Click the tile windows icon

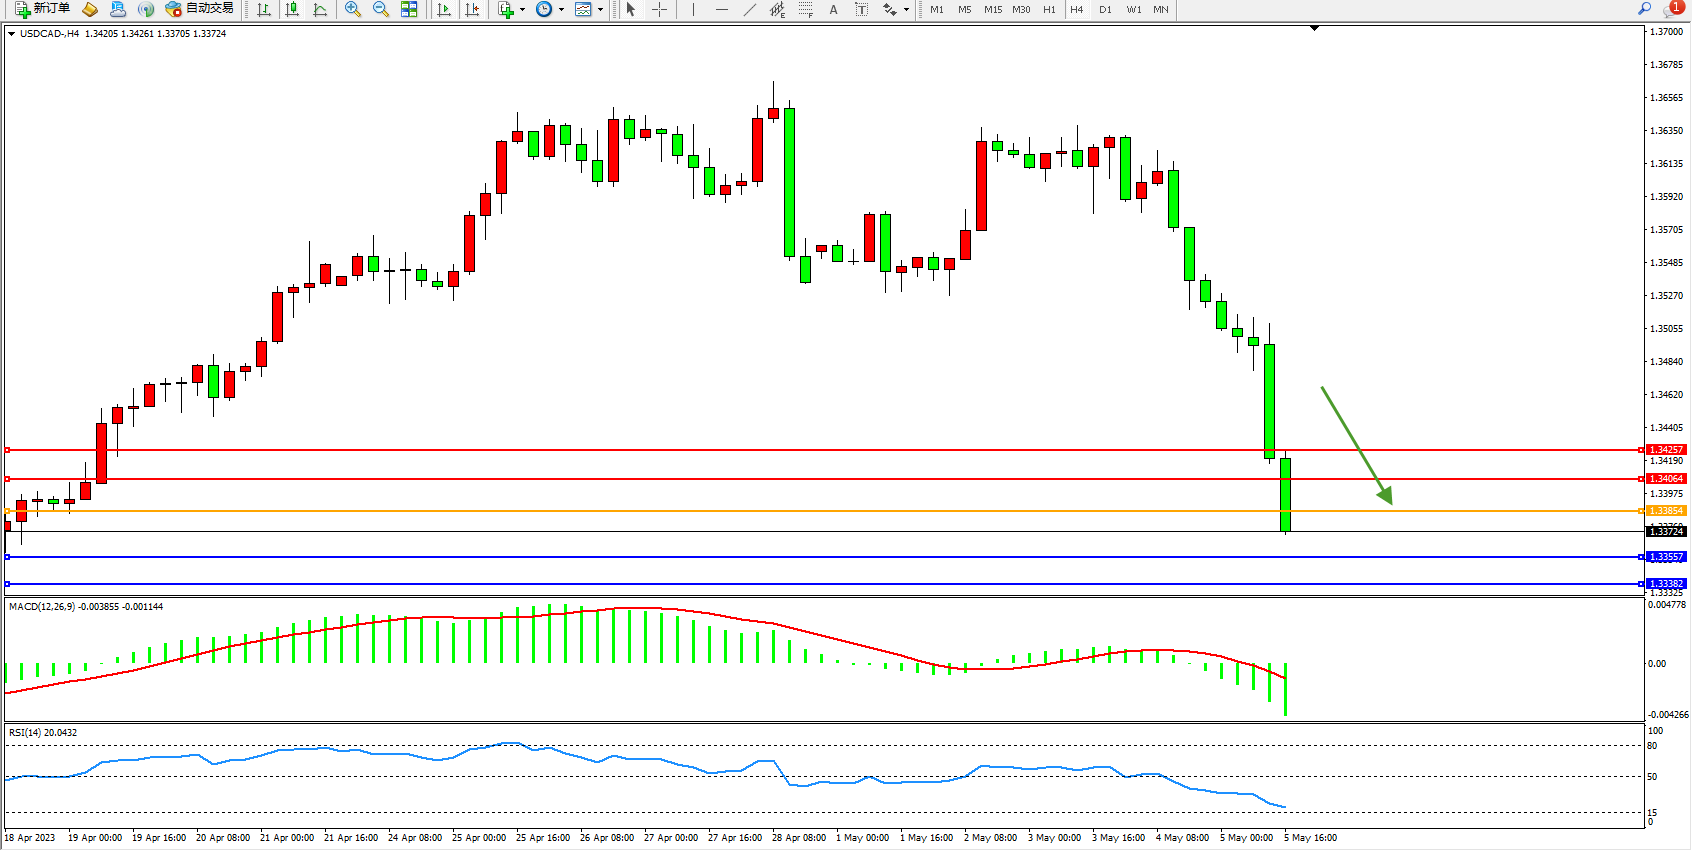pos(409,9)
